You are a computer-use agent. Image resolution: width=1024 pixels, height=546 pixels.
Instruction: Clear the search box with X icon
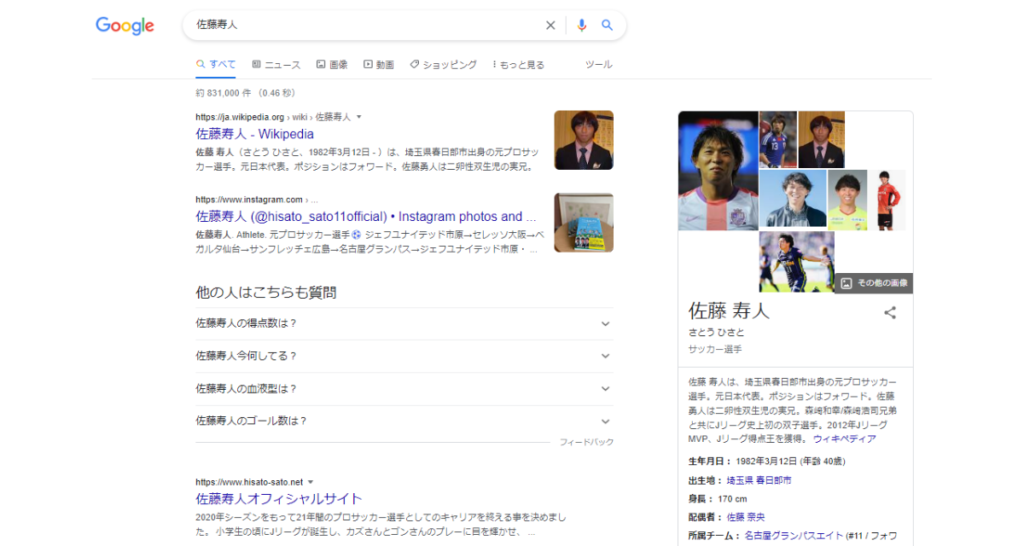pyautogui.click(x=550, y=26)
